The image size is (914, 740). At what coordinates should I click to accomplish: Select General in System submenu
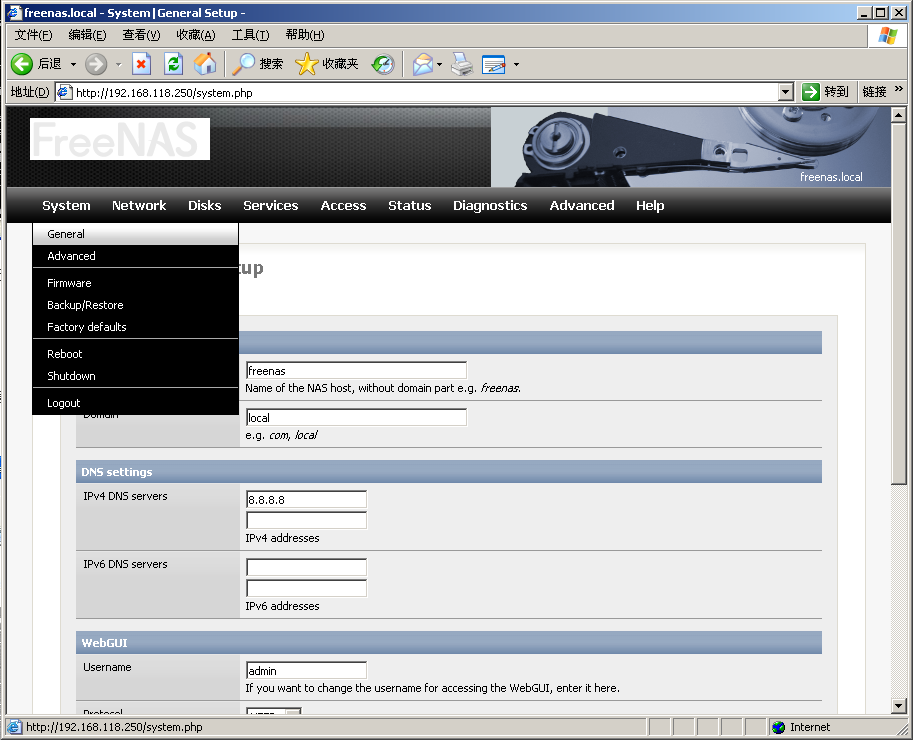pos(135,234)
